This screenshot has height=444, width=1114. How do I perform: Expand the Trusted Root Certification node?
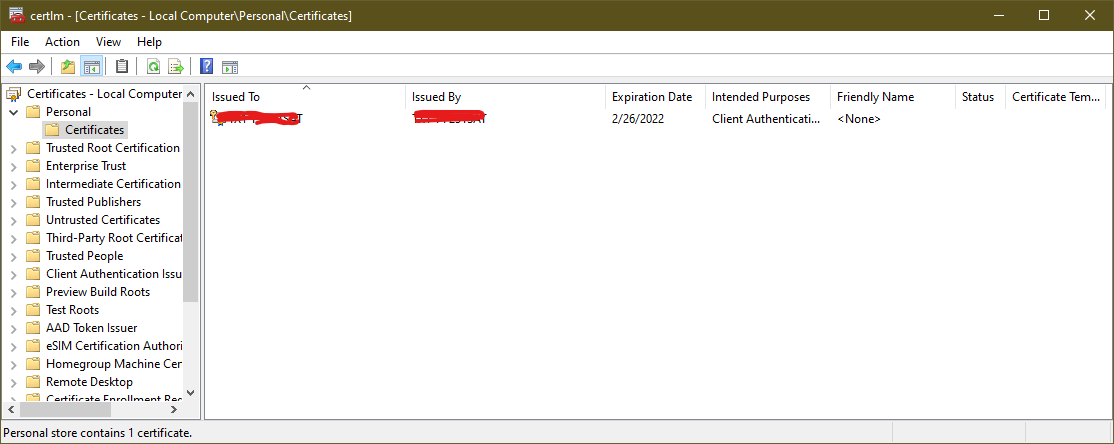pos(13,148)
